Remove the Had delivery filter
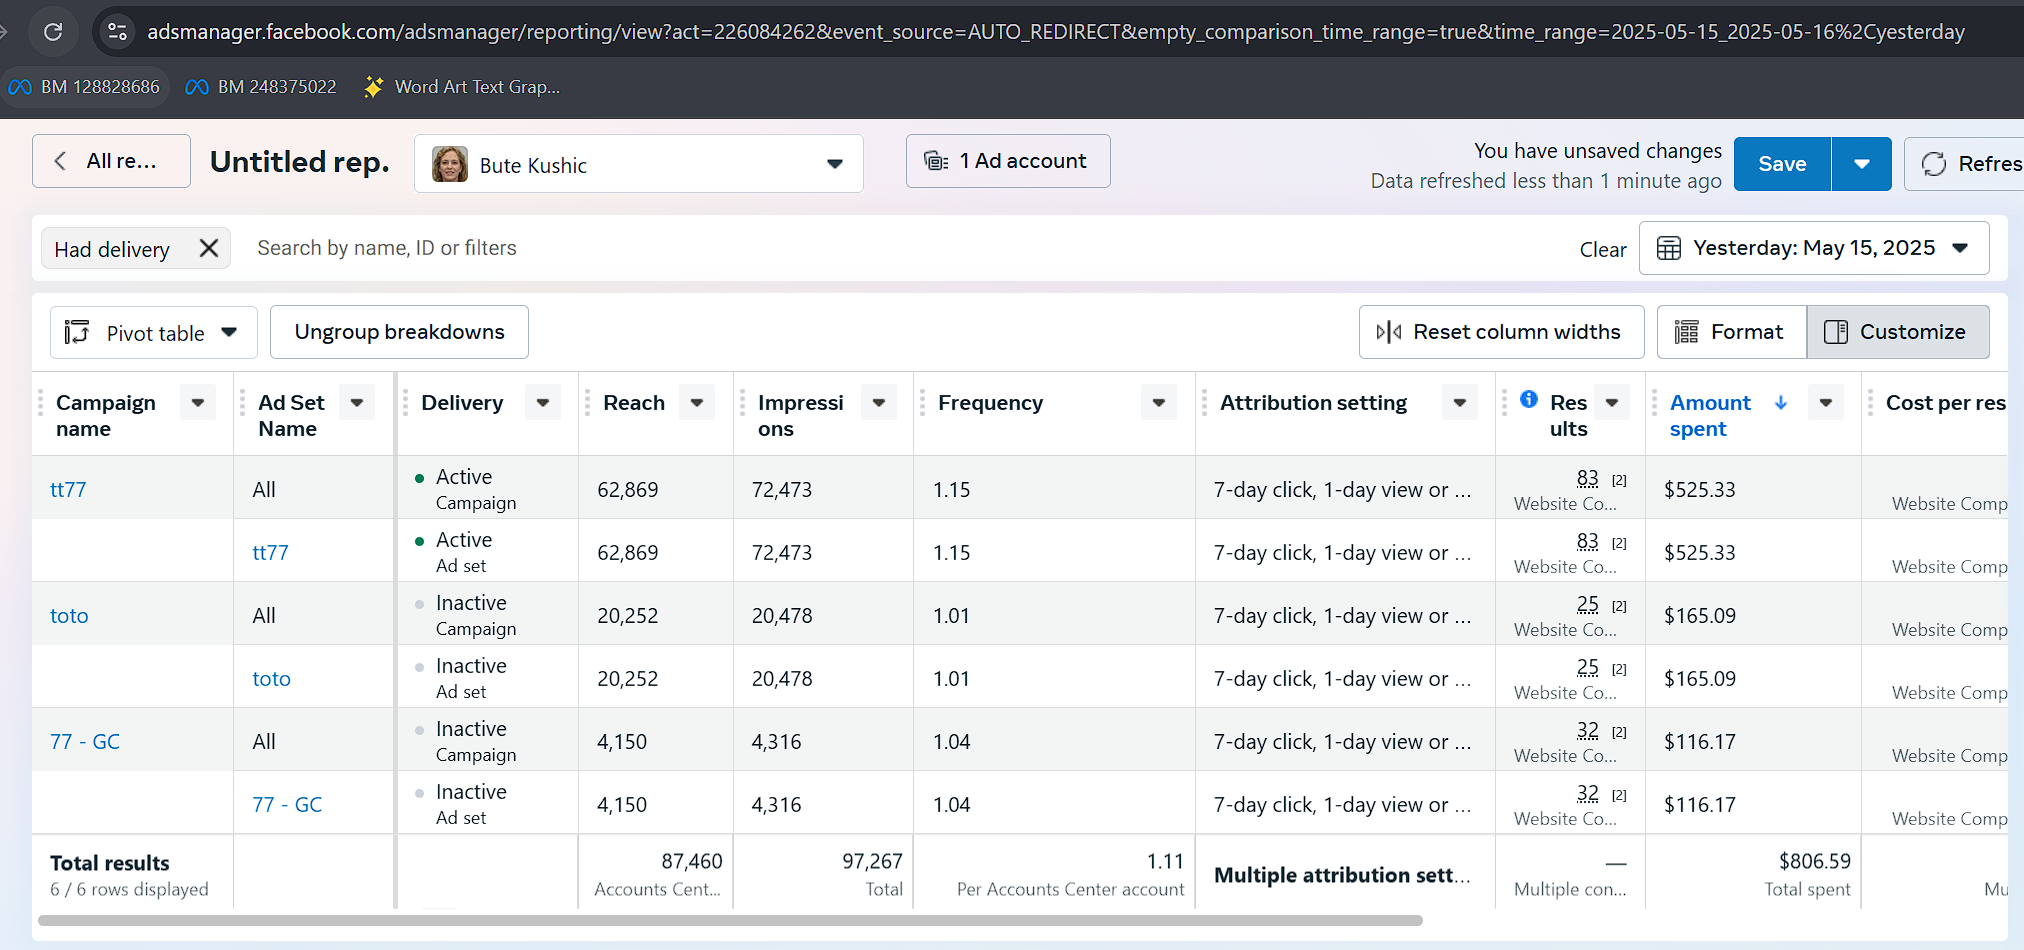Image resolution: width=2024 pixels, height=950 pixels. tap(209, 248)
